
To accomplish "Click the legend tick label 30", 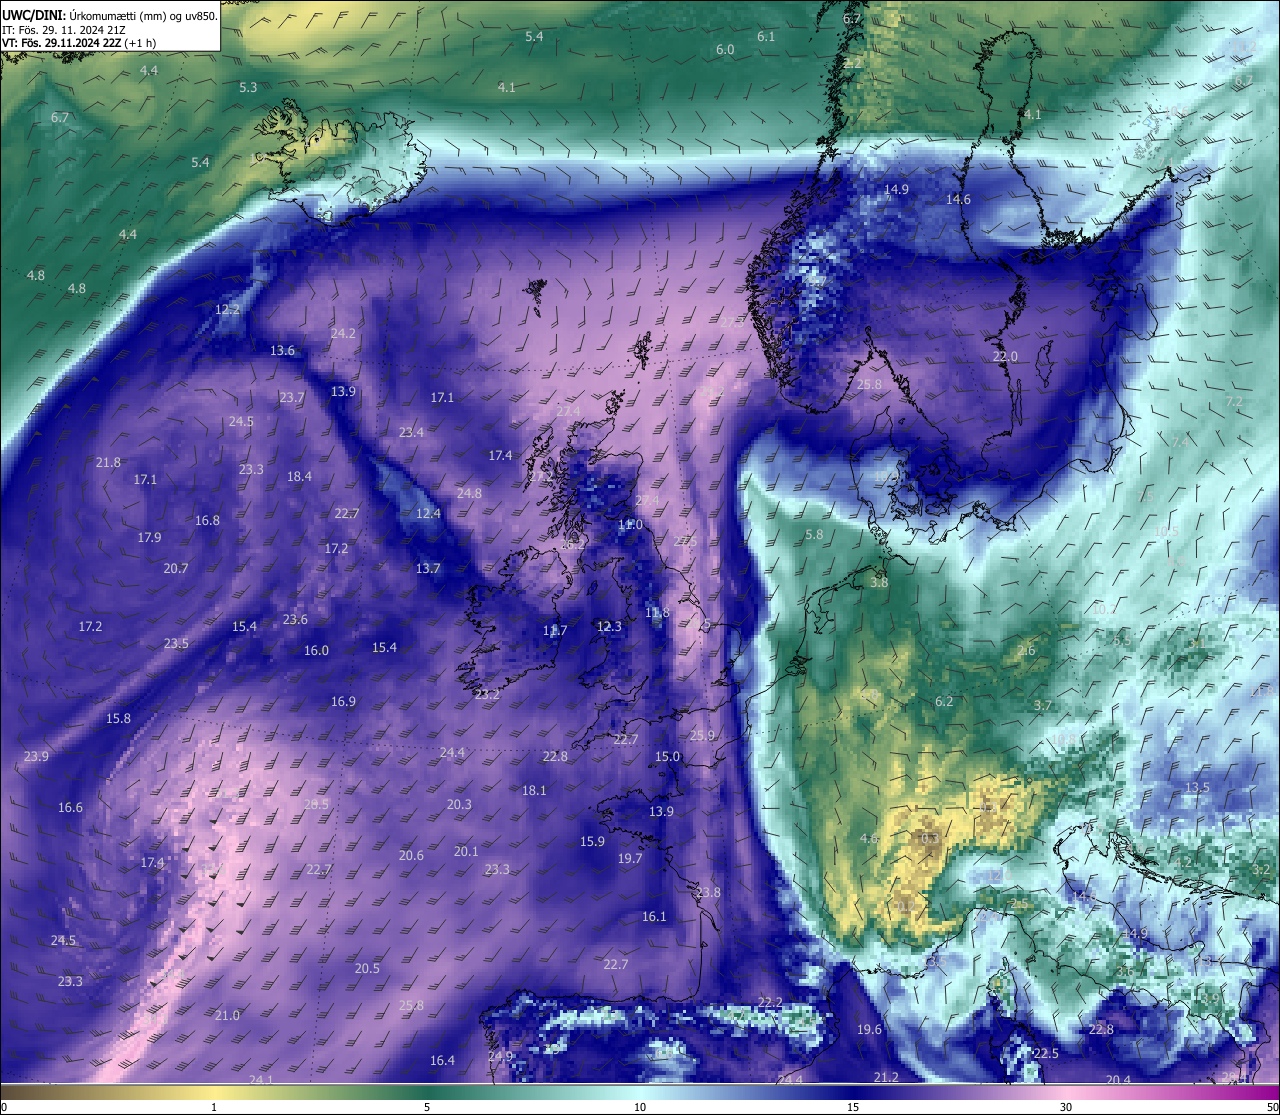I will click(x=1066, y=1107).
